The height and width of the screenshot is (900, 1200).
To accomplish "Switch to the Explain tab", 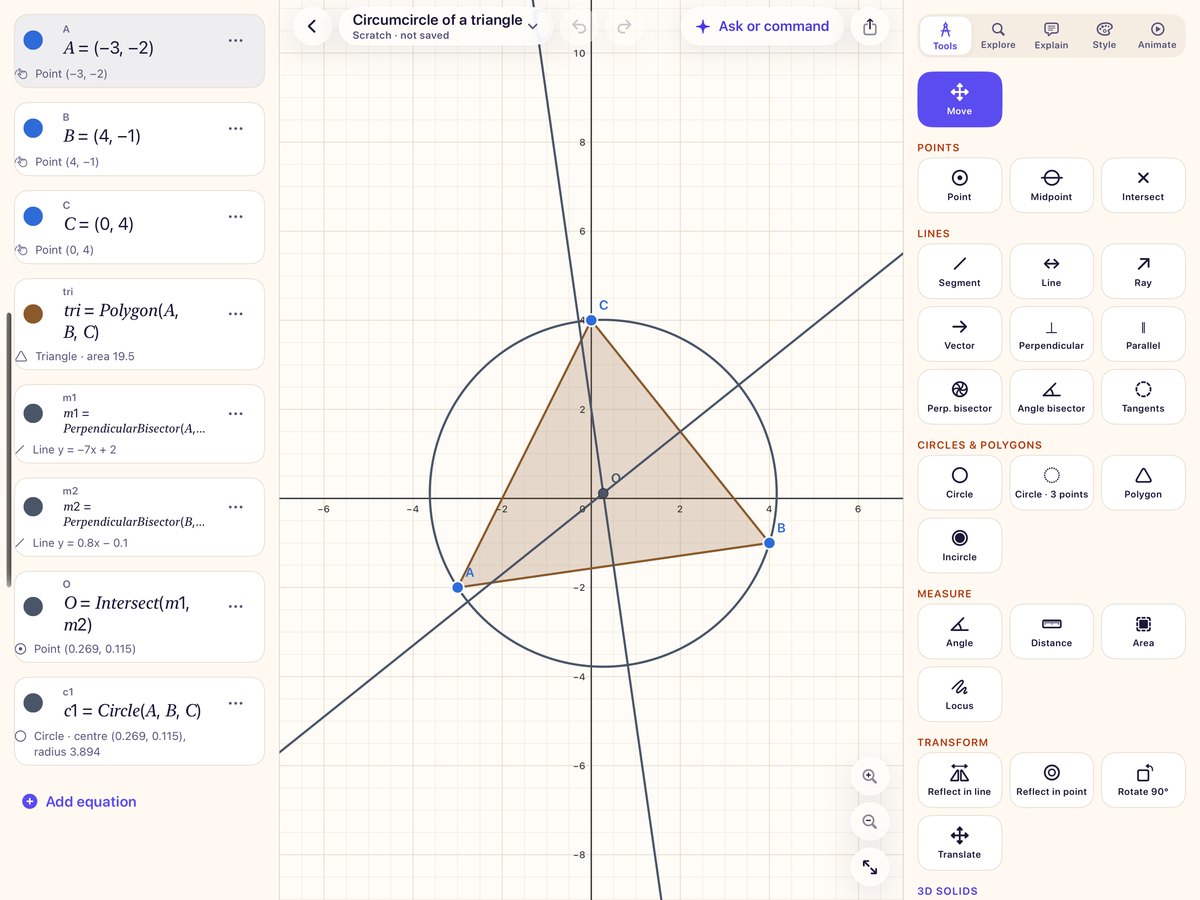I will 1051,35.
